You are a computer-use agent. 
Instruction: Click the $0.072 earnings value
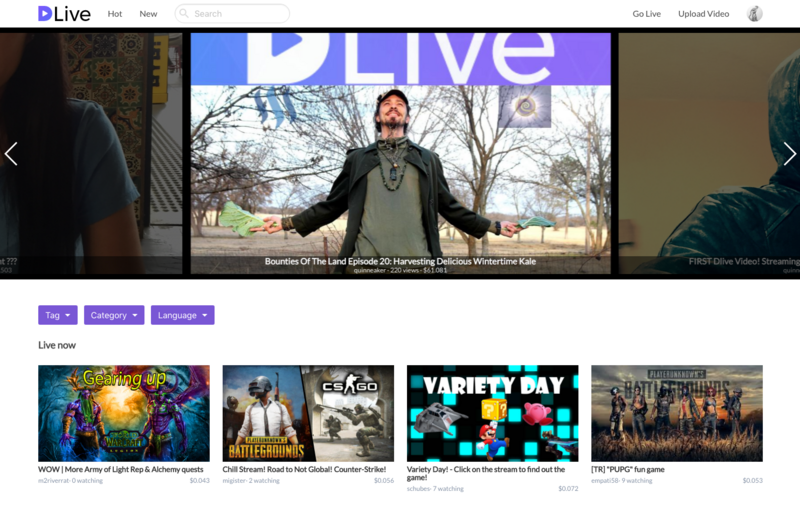[x=568, y=489]
